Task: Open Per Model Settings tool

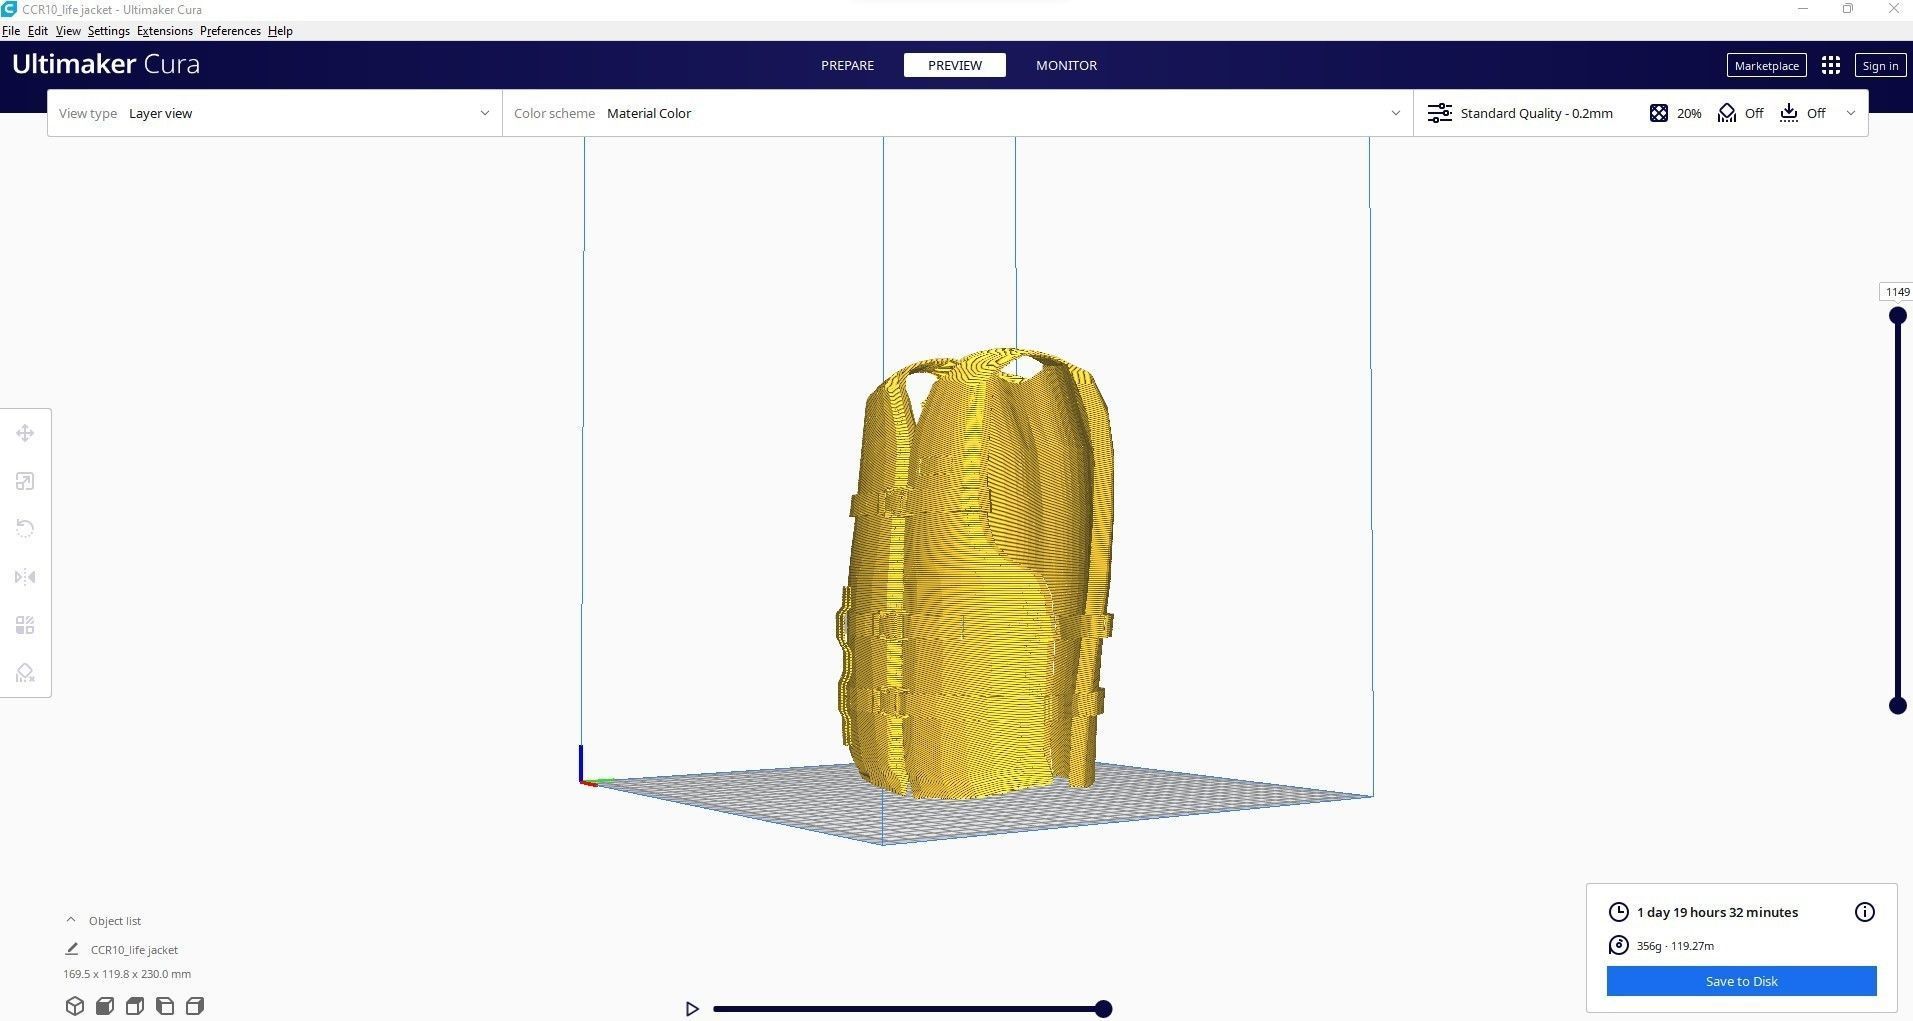Action: click(x=25, y=625)
